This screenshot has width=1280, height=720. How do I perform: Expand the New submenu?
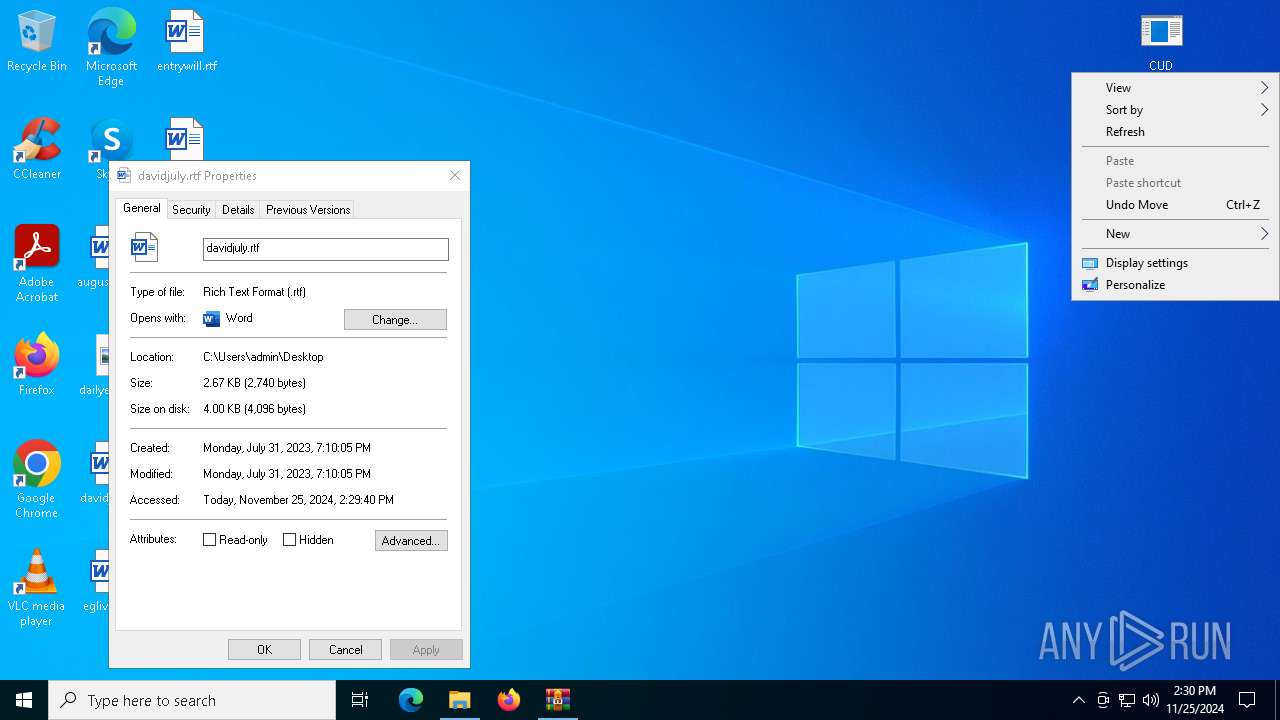pos(1175,234)
